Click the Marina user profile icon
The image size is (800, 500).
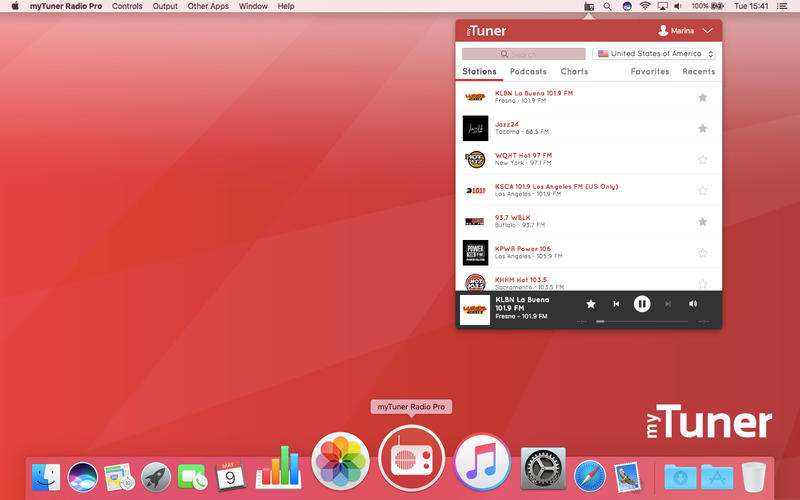(x=663, y=31)
